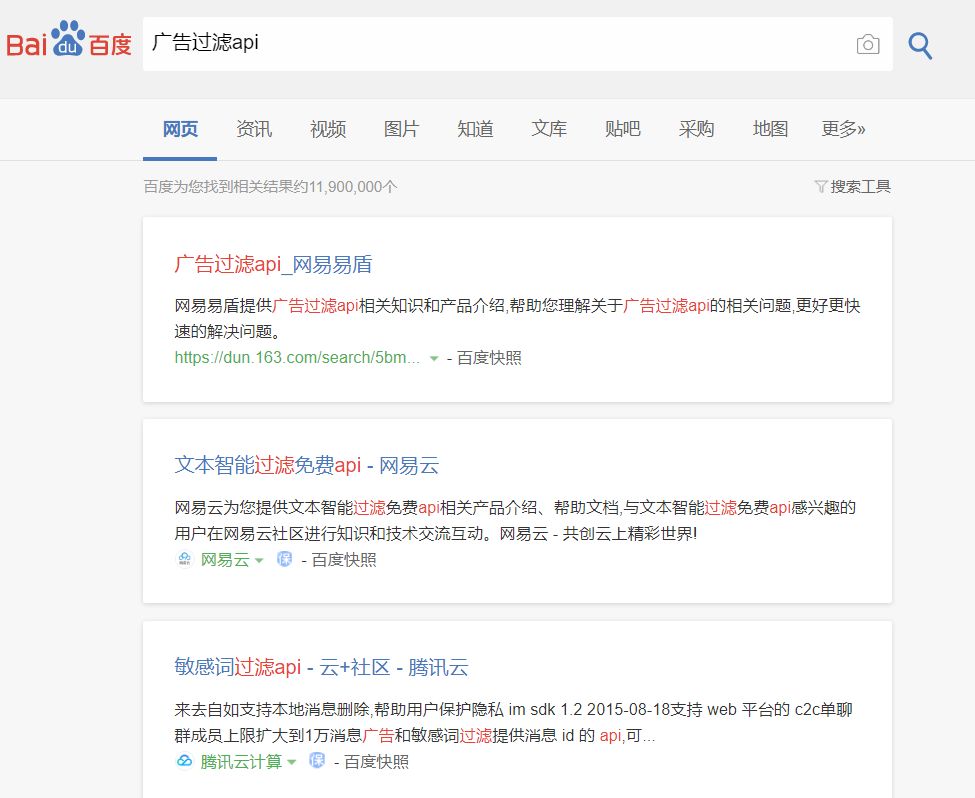
Task: Click the 搜索工具 filter icon
Action: (820, 187)
